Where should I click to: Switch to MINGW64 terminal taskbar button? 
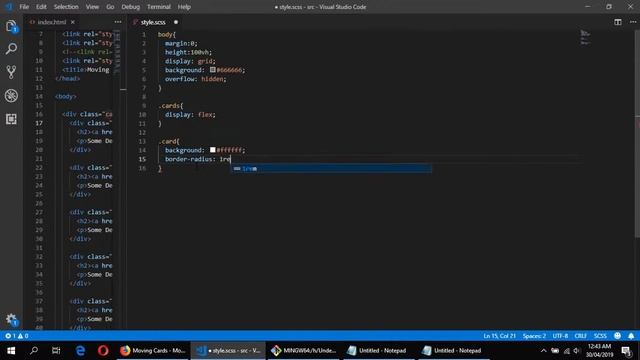304,350
